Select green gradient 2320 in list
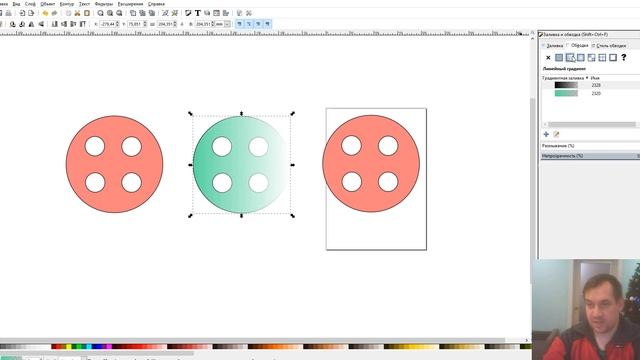The width and height of the screenshot is (640, 360). (x=591, y=93)
